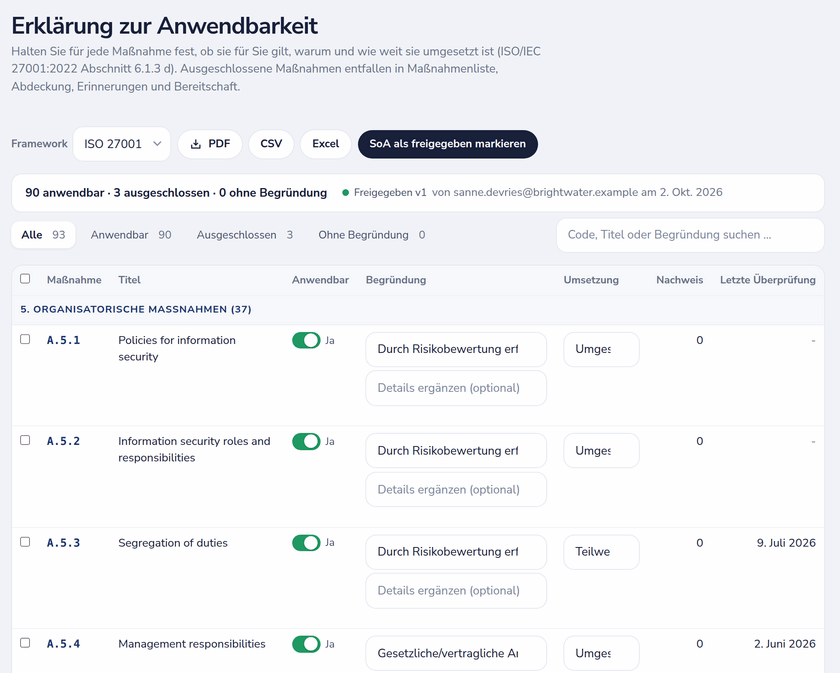Open Umsetzung dropdown for A.5.1
The height and width of the screenshot is (673, 840).
click(601, 349)
